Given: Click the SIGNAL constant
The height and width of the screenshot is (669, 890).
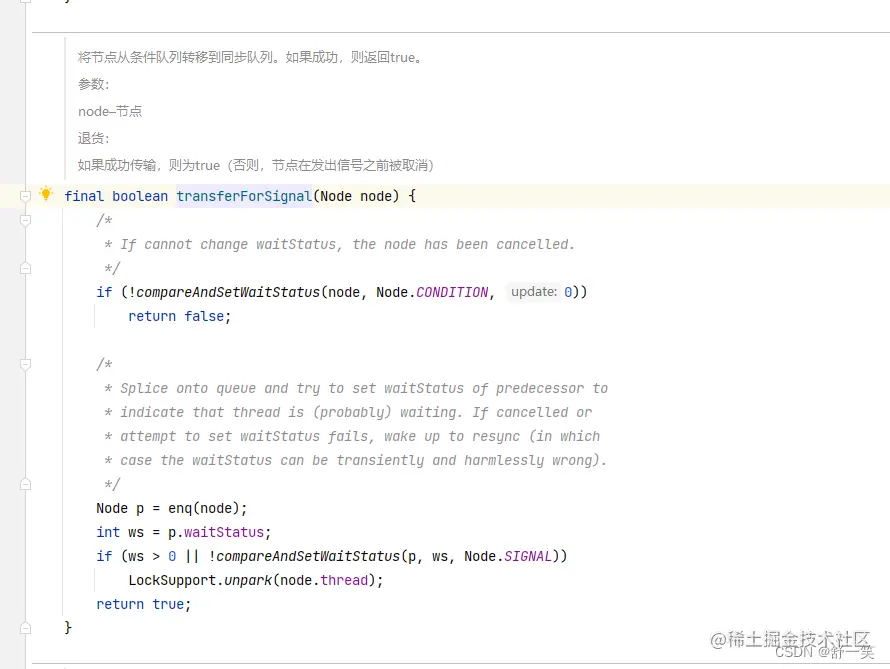Looking at the screenshot, I should click(527, 557).
